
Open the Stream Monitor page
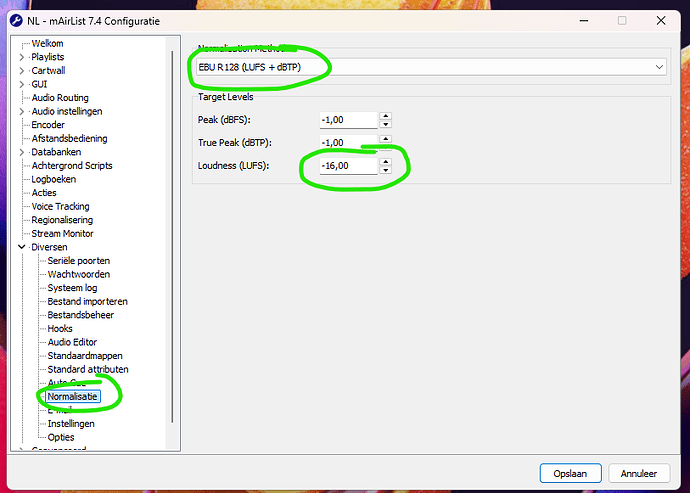(62, 234)
